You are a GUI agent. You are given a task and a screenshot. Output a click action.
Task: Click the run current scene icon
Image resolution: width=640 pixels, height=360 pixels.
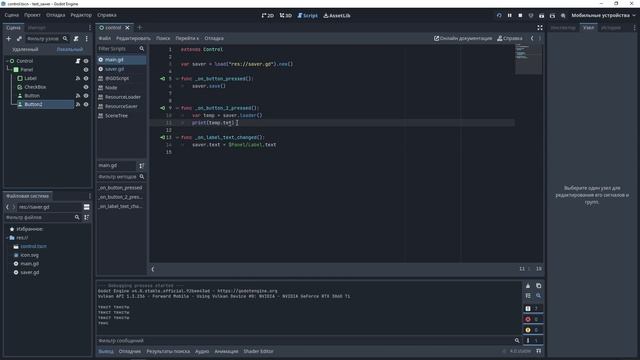541,16
